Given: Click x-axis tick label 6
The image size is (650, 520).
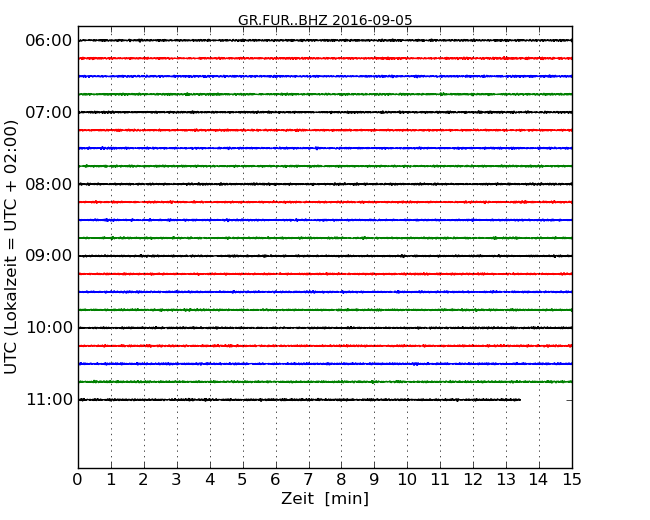Looking at the screenshot, I should pyautogui.click(x=275, y=479).
